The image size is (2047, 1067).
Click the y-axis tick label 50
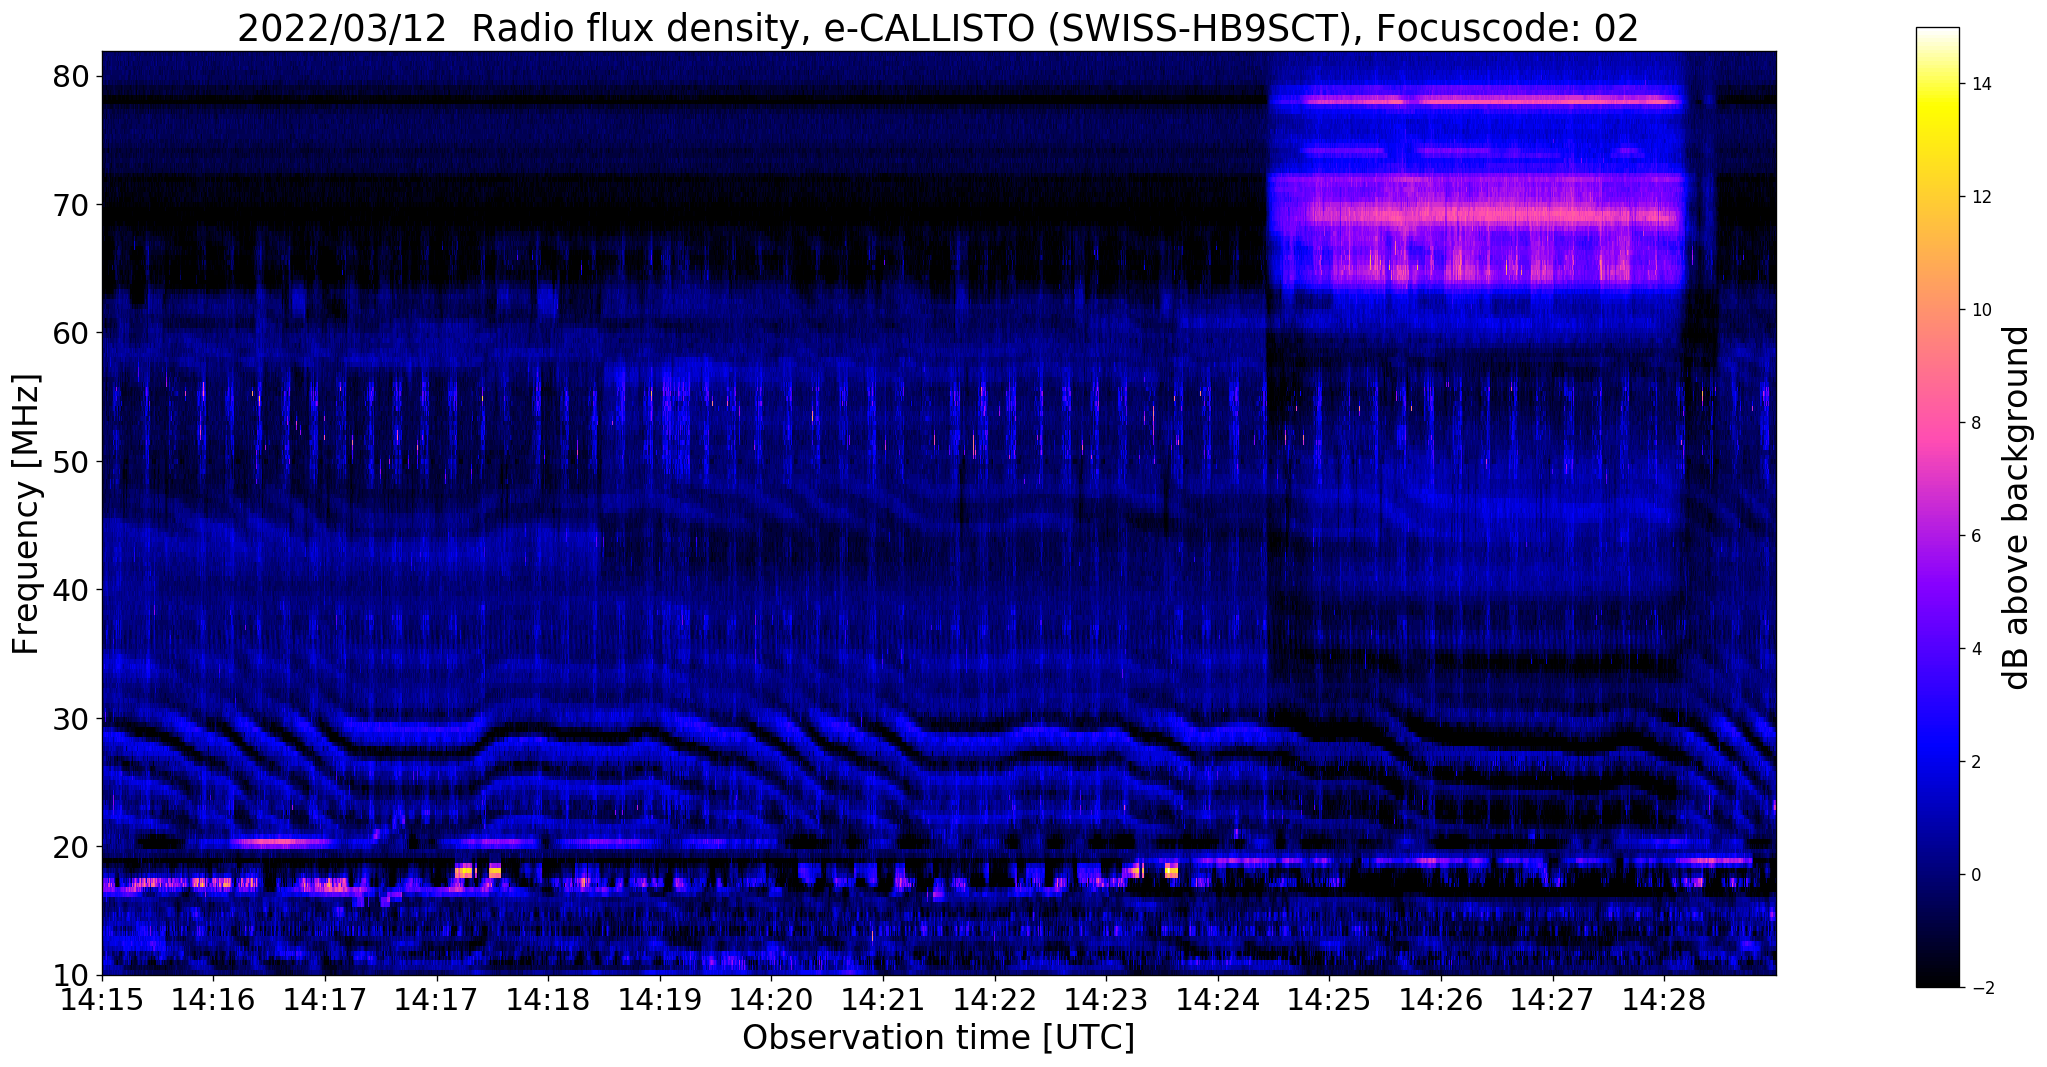tap(73, 462)
